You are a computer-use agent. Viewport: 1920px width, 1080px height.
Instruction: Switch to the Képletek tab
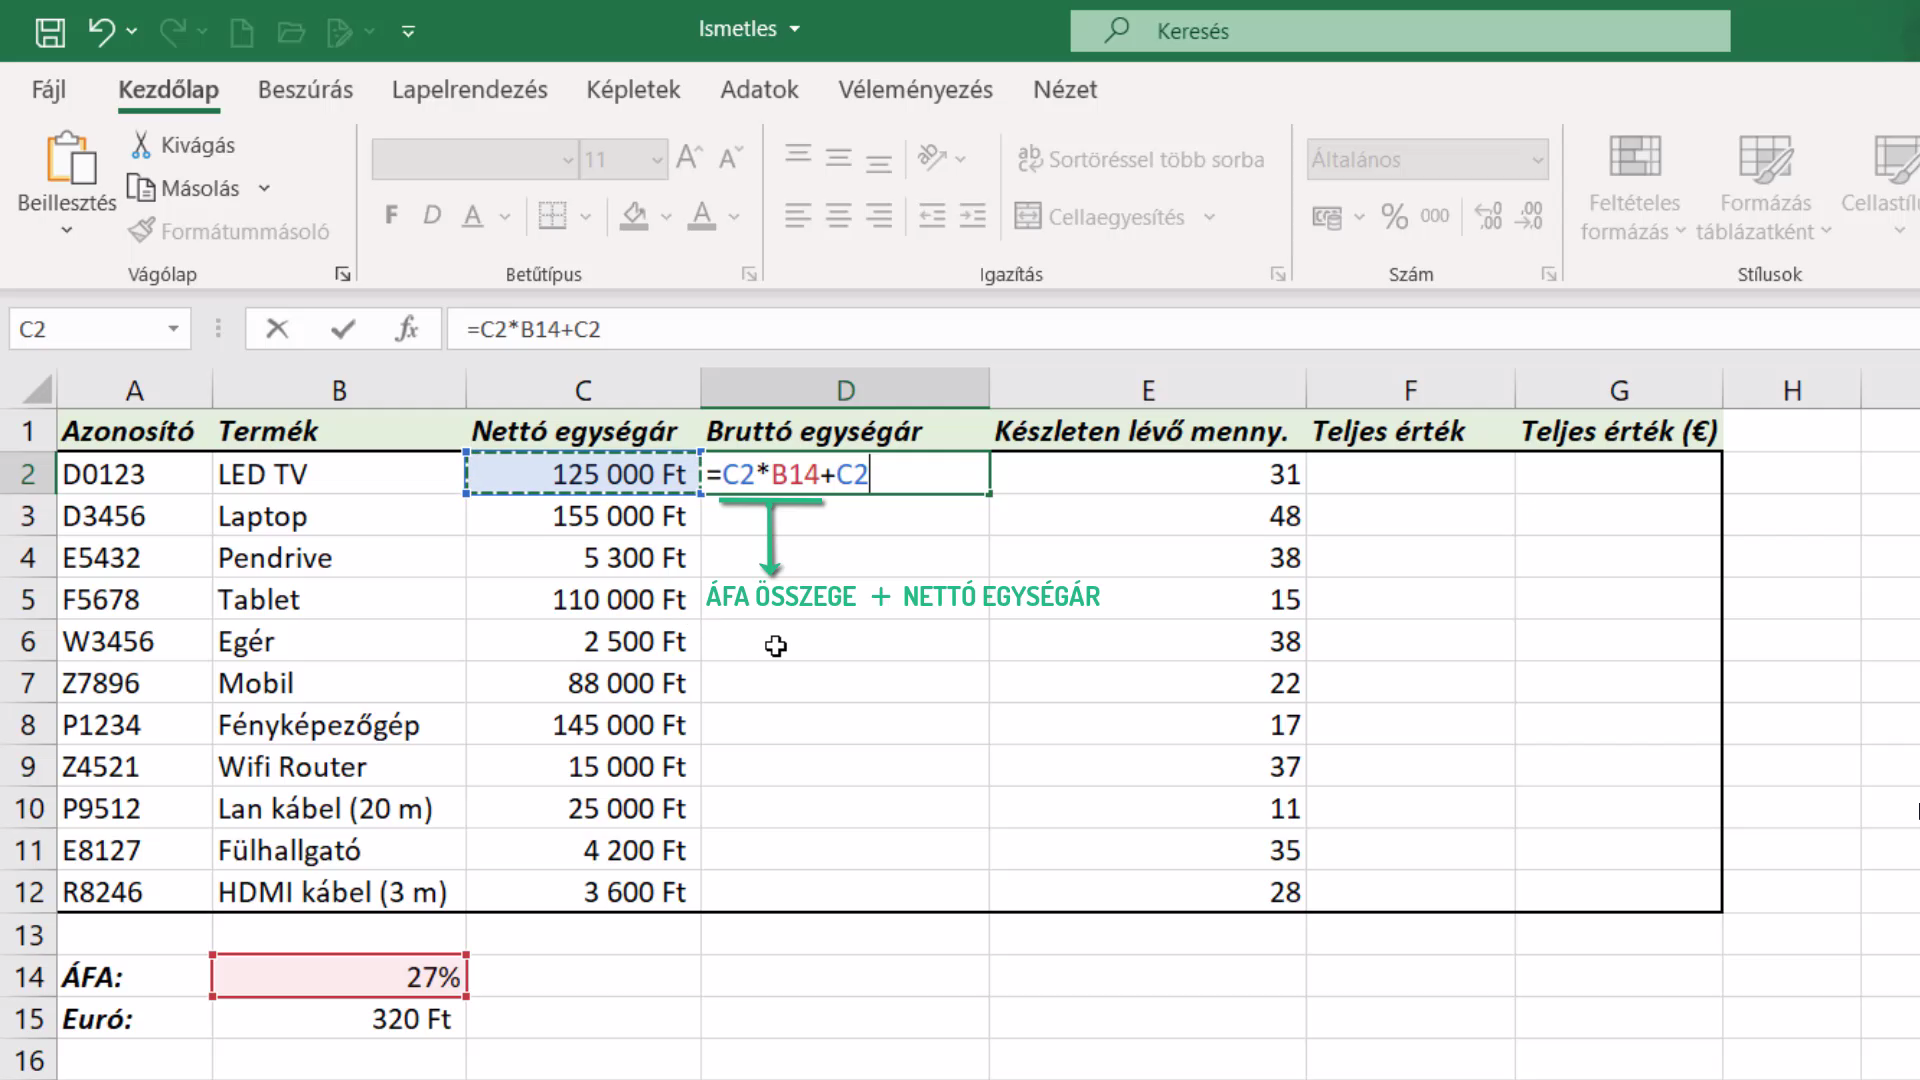click(x=633, y=90)
